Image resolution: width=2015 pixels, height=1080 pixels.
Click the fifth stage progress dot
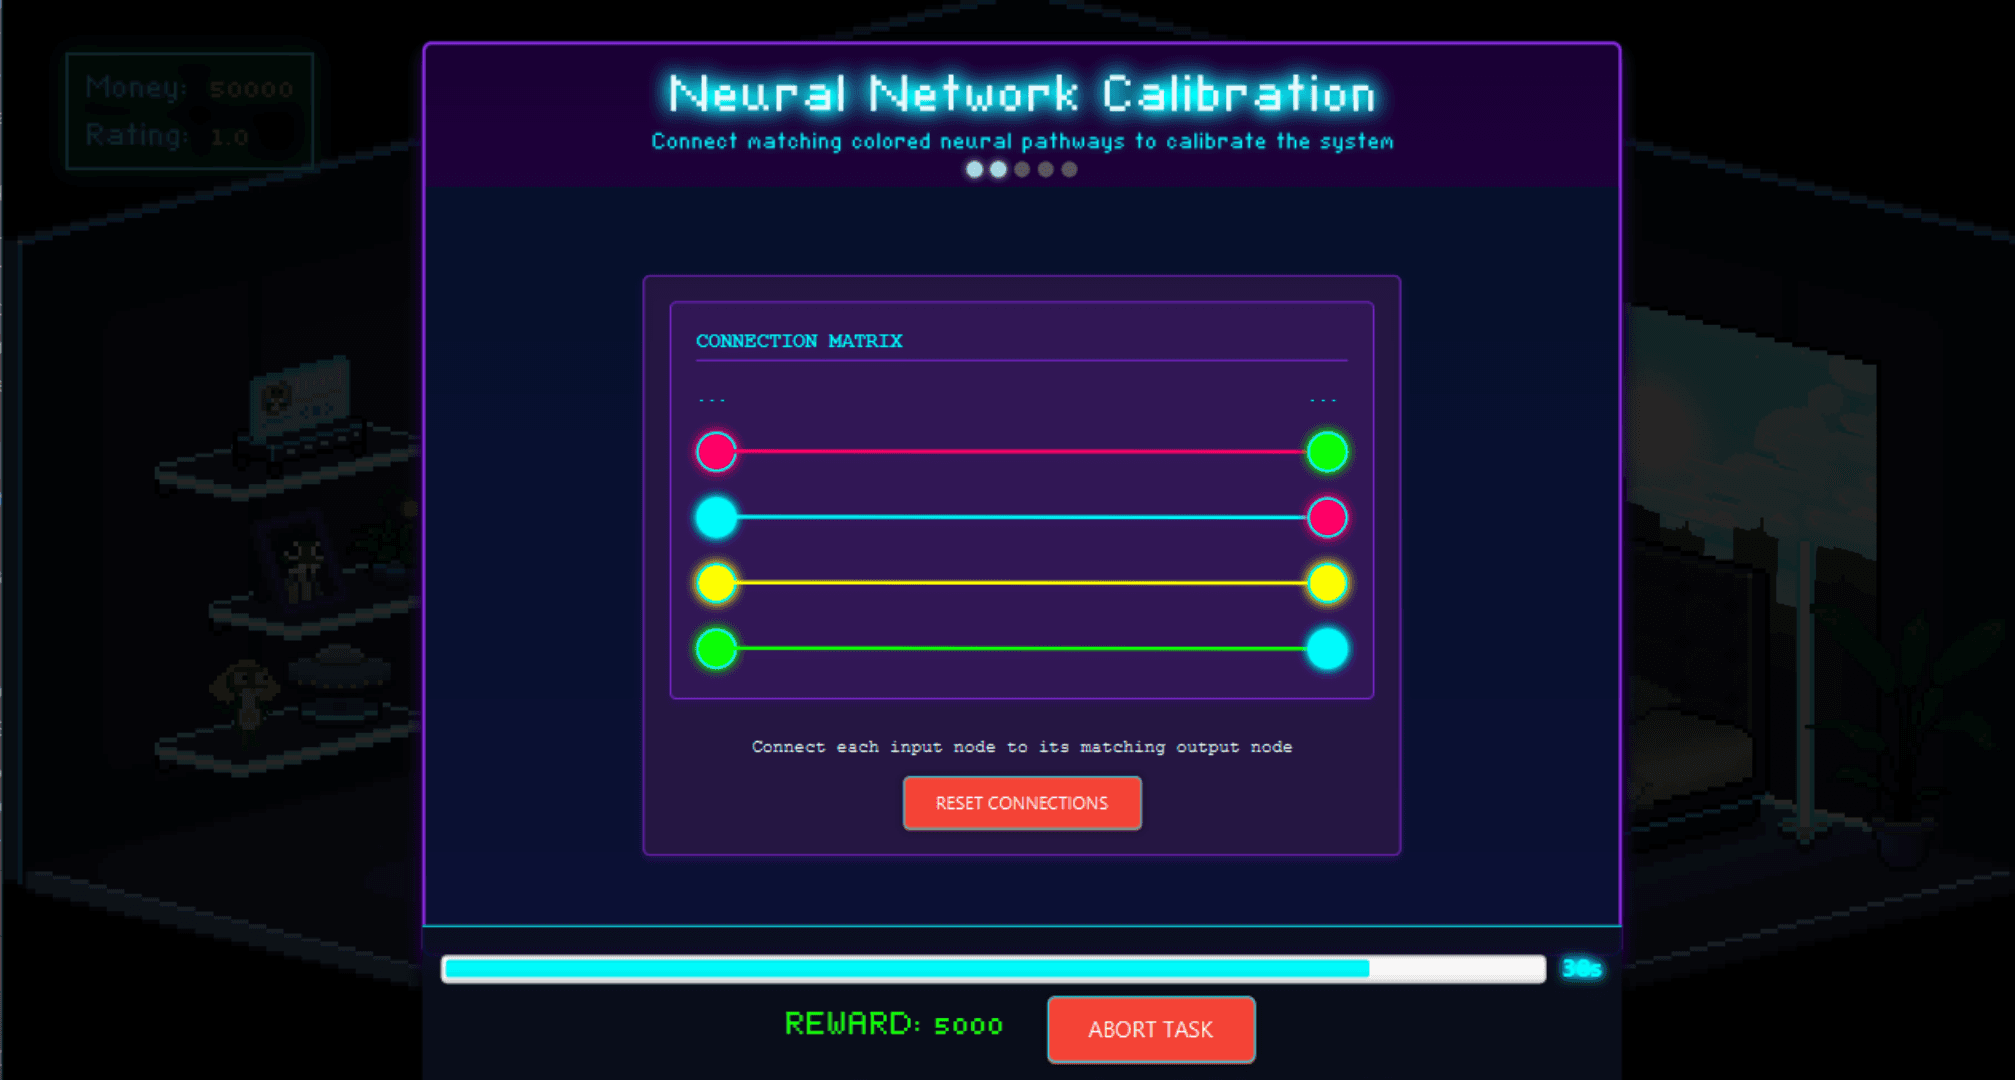(x=1070, y=170)
